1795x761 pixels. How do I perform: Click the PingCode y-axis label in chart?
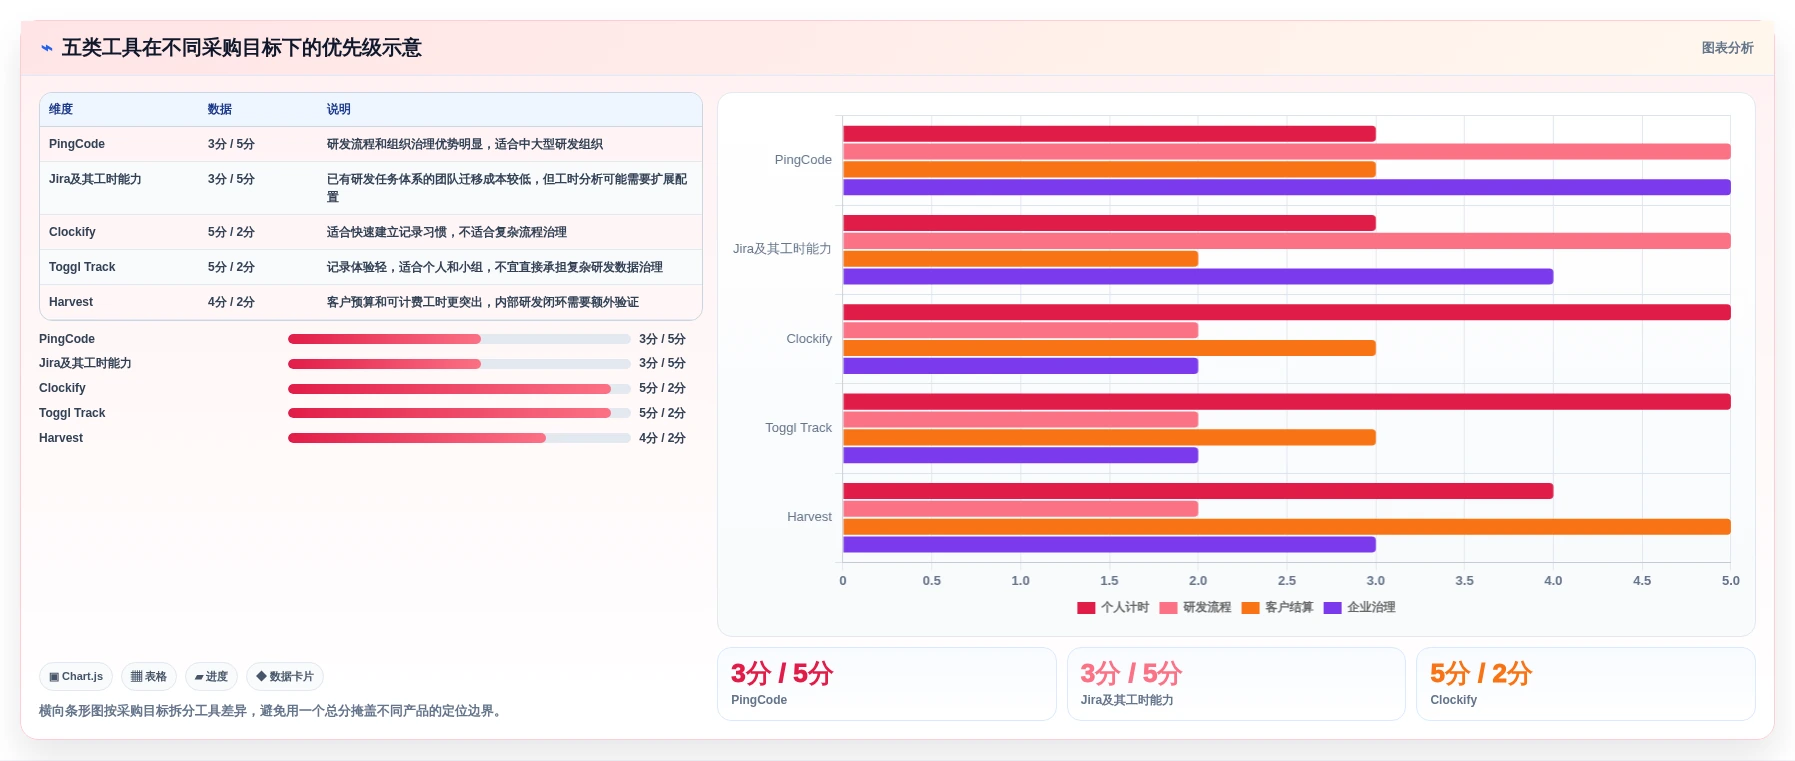(803, 160)
